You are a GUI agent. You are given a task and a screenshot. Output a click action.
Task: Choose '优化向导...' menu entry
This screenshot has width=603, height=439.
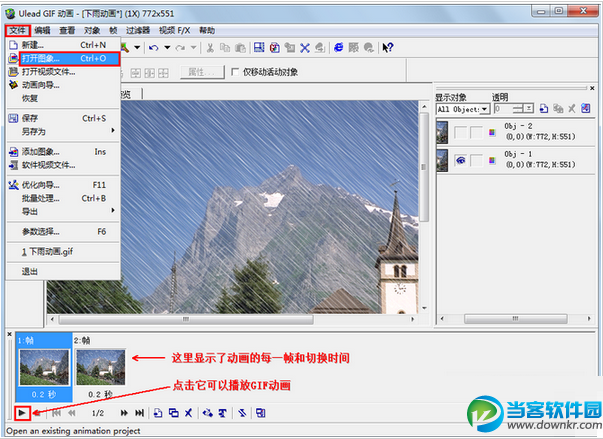pyautogui.click(x=63, y=185)
